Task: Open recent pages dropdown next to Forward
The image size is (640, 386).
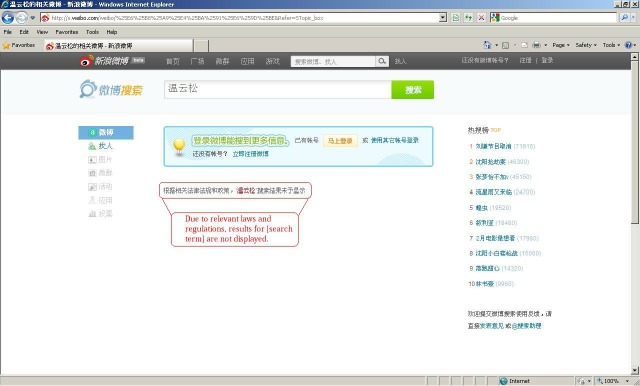Action: [33, 18]
